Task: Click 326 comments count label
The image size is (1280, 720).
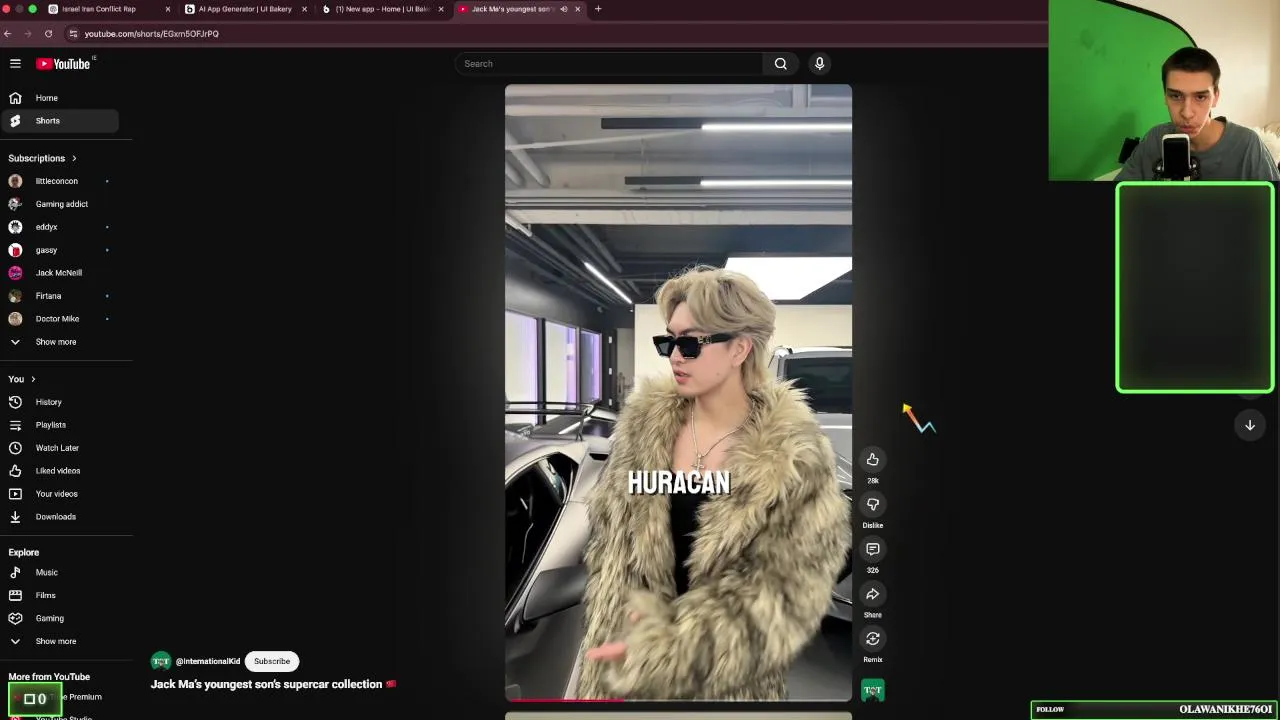Action: point(873,570)
